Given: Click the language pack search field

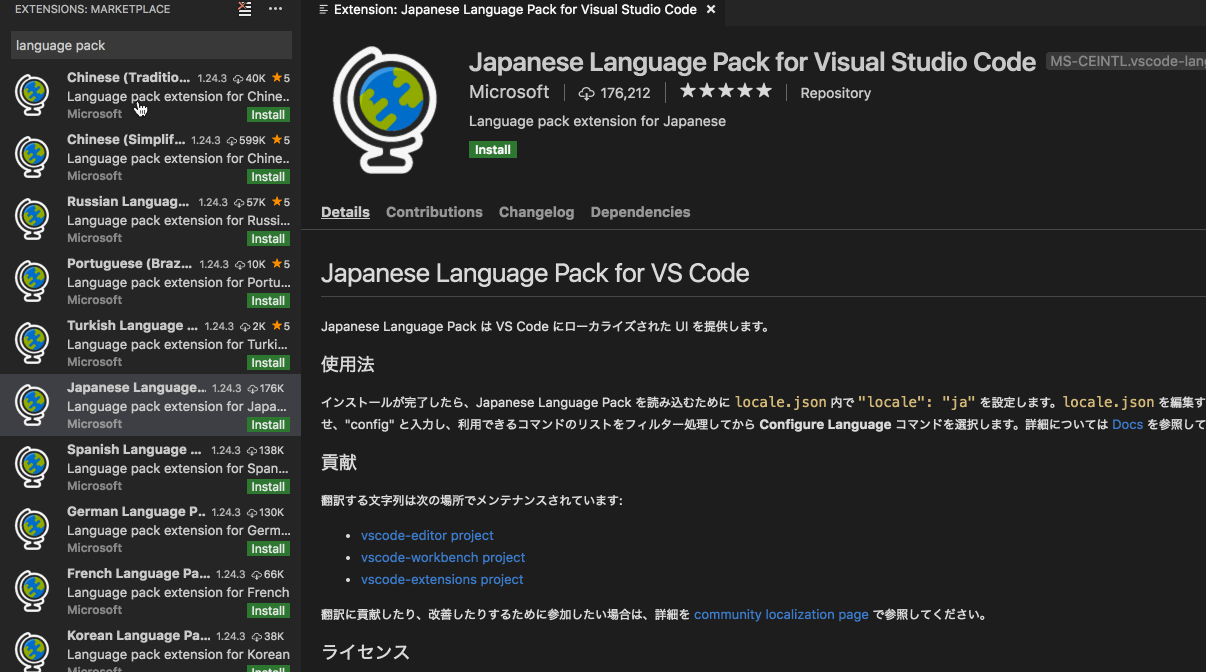Looking at the screenshot, I should [150, 45].
